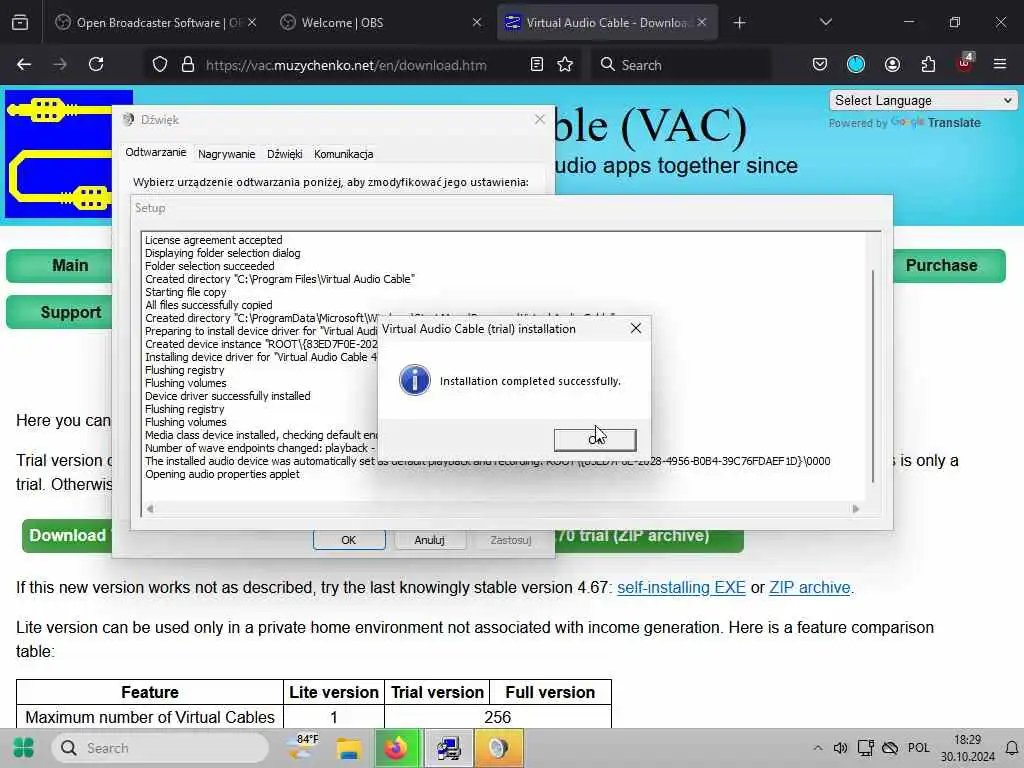Open the Support page button
Image resolution: width=1024 pixels, height=768 pixels.
pyautogui.click(x=70, y=312)
